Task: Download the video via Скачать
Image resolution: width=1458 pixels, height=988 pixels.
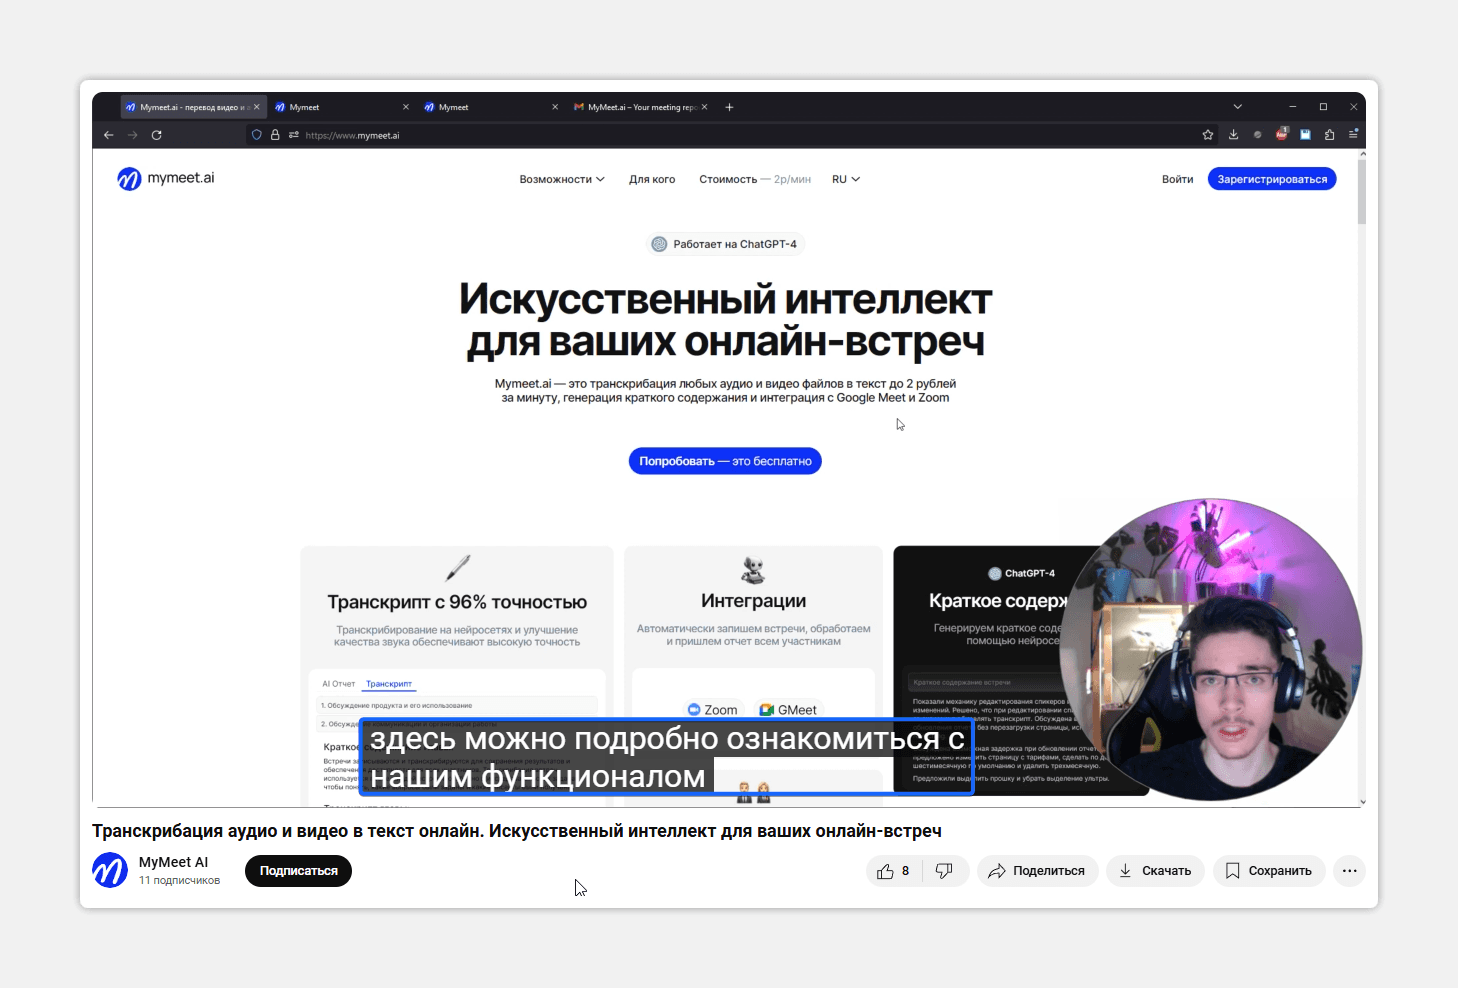Action: click(x=1155, y=871)
